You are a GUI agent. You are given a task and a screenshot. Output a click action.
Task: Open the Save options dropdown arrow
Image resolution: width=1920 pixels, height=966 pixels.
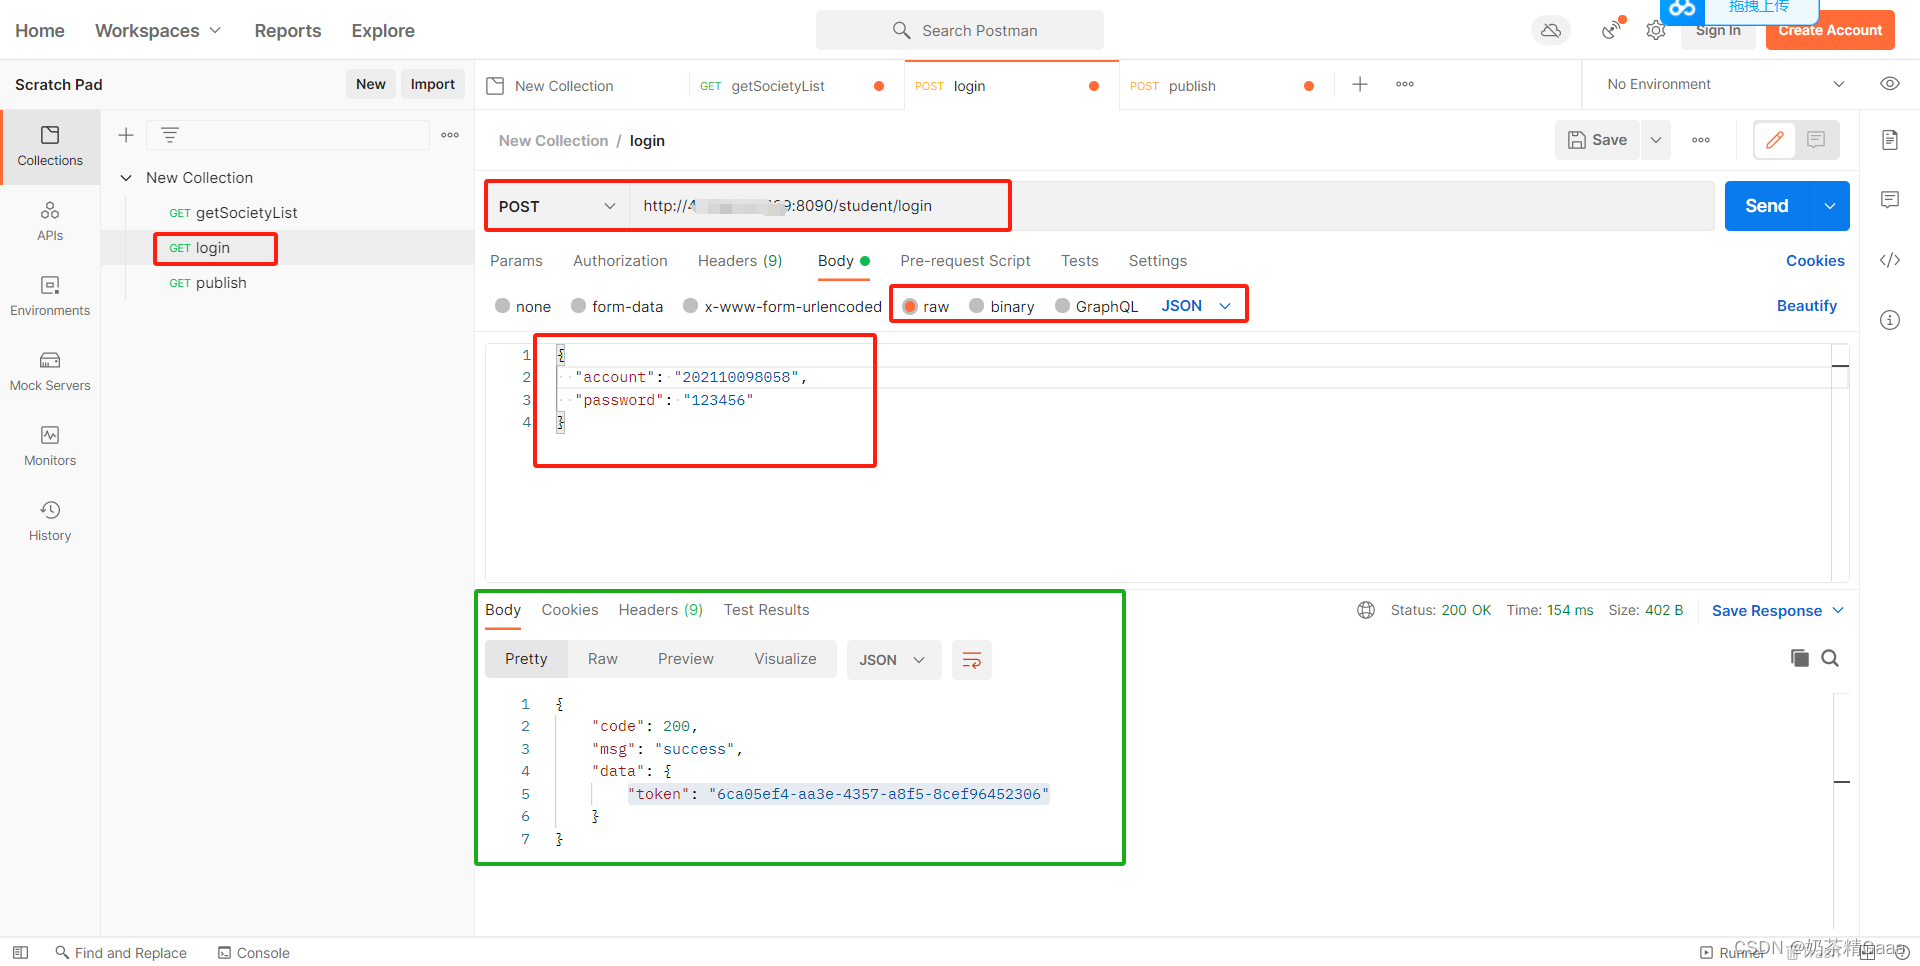[1656, 140]
